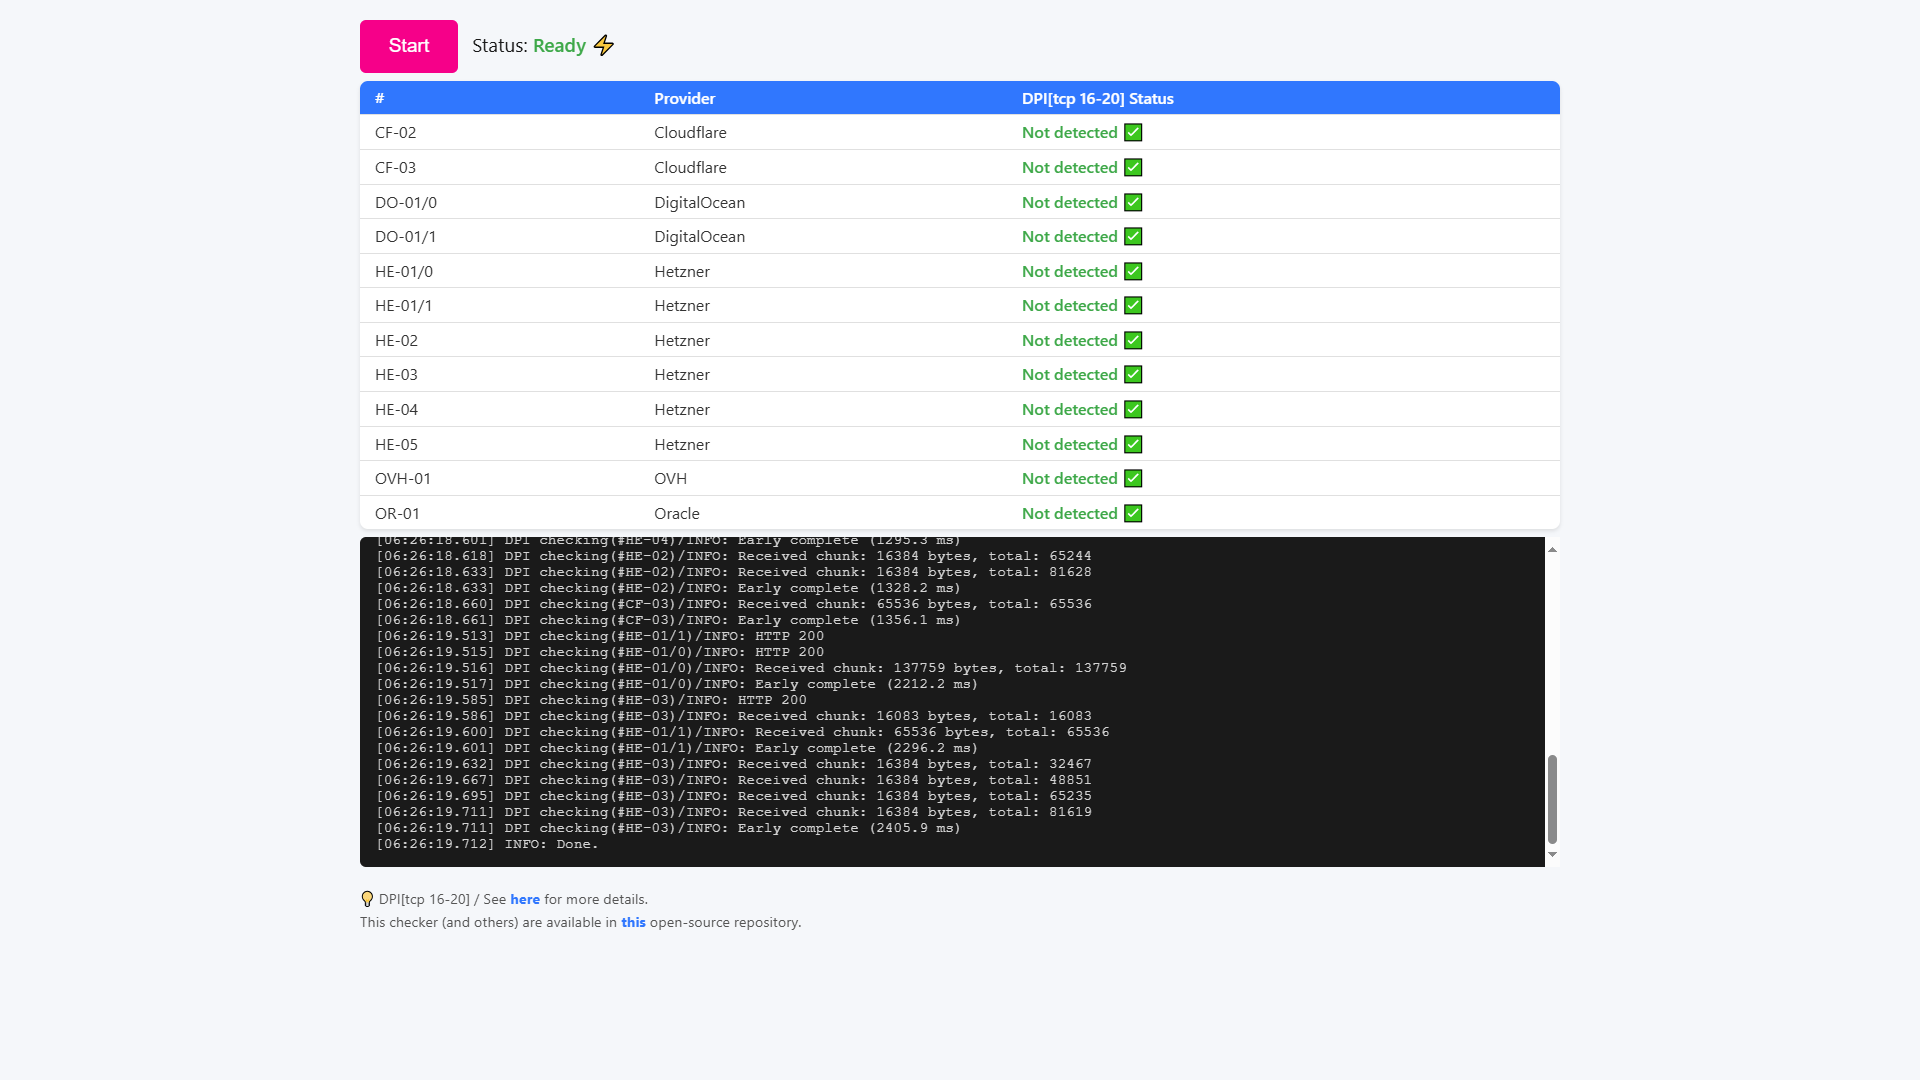This screenshot has width=1920, height=1080.
Task: Click the Provider column header
Action: tap(684, 99)
